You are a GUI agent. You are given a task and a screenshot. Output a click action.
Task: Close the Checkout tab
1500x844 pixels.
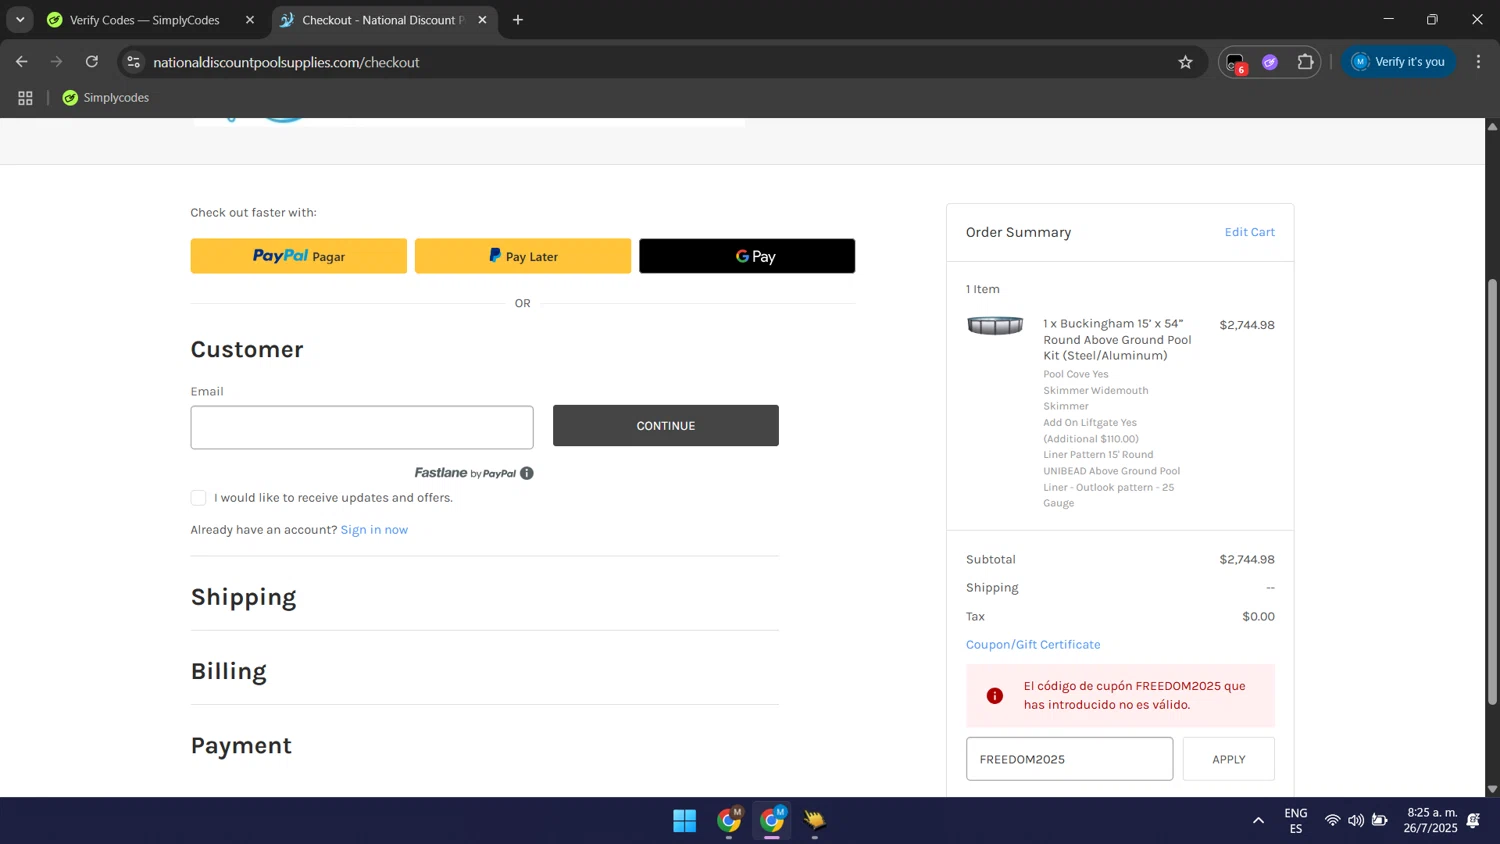(x=482, y=20)
